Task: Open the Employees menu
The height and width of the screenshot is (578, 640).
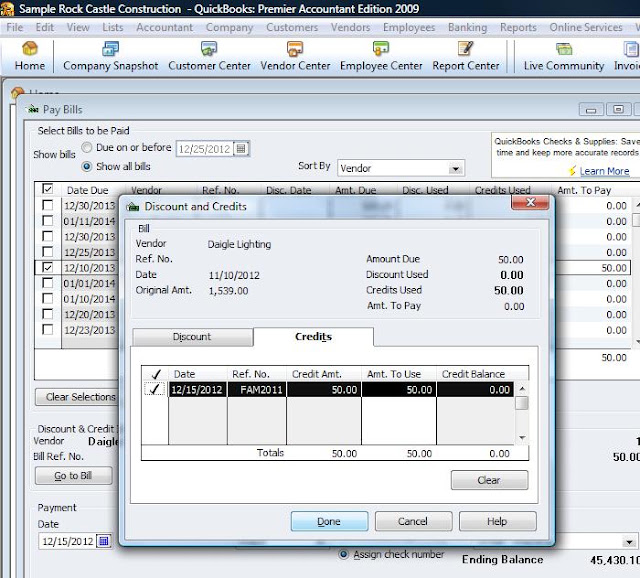Action: (409, 27)
